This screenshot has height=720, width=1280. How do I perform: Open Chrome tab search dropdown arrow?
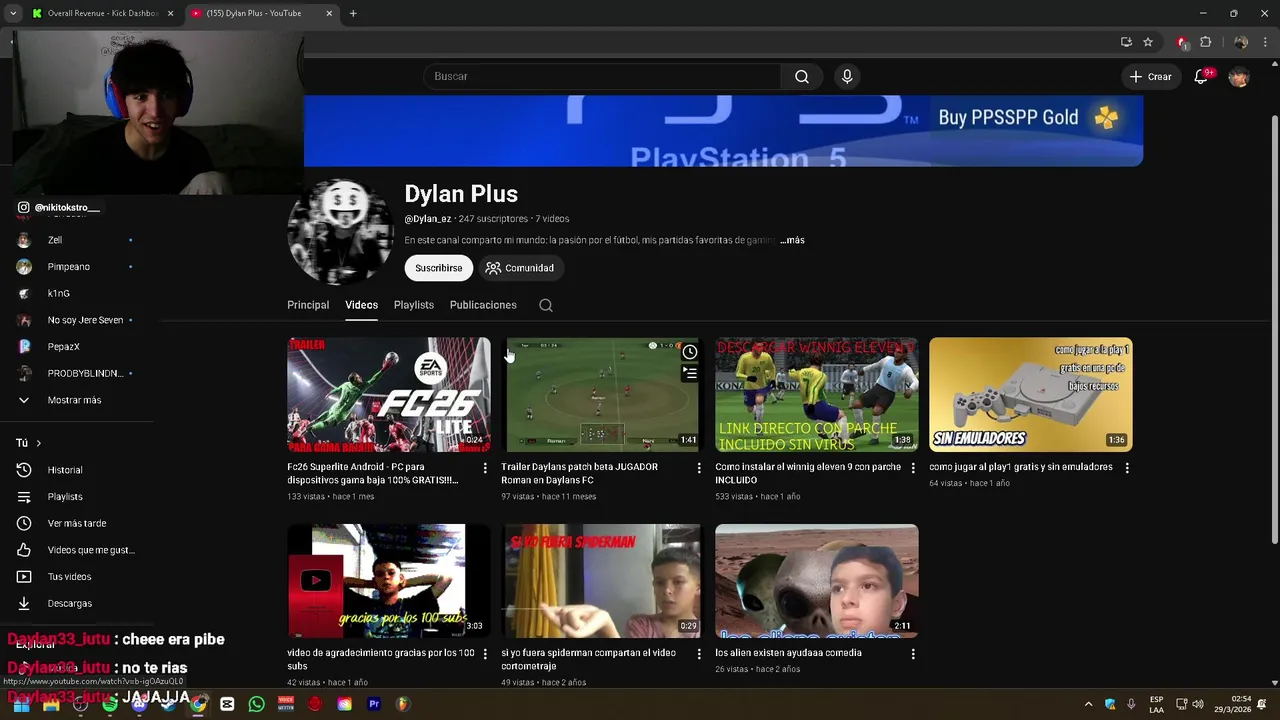click(x=13, y=13)
